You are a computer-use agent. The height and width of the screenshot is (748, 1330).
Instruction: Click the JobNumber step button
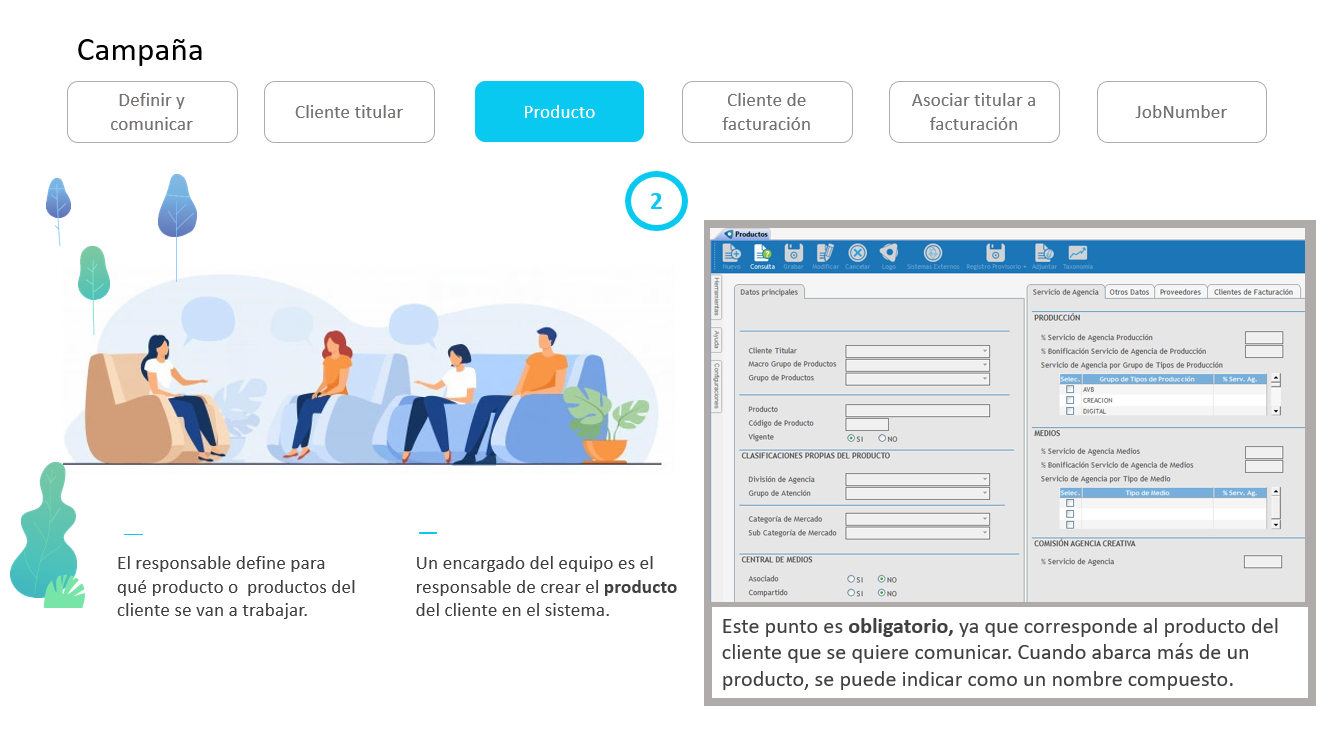1181,112
